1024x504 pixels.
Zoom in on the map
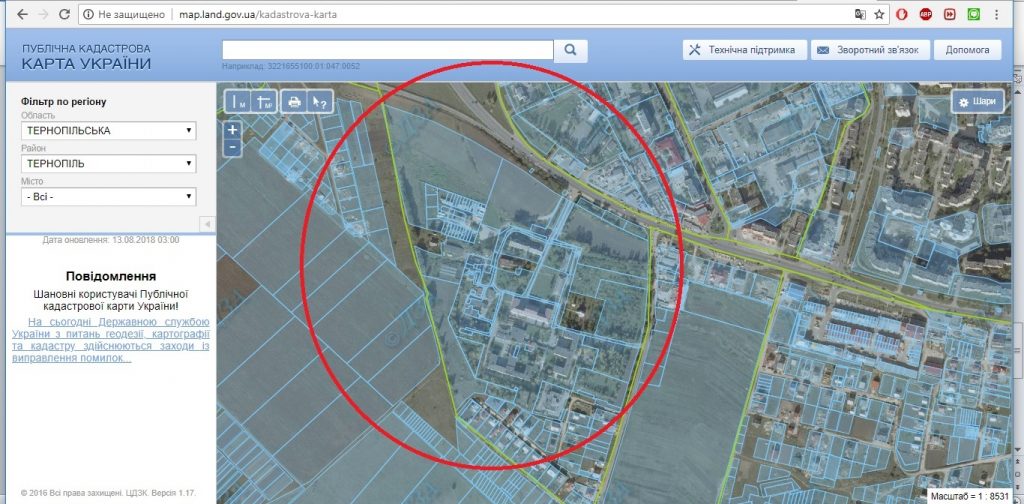coord(232,130)
